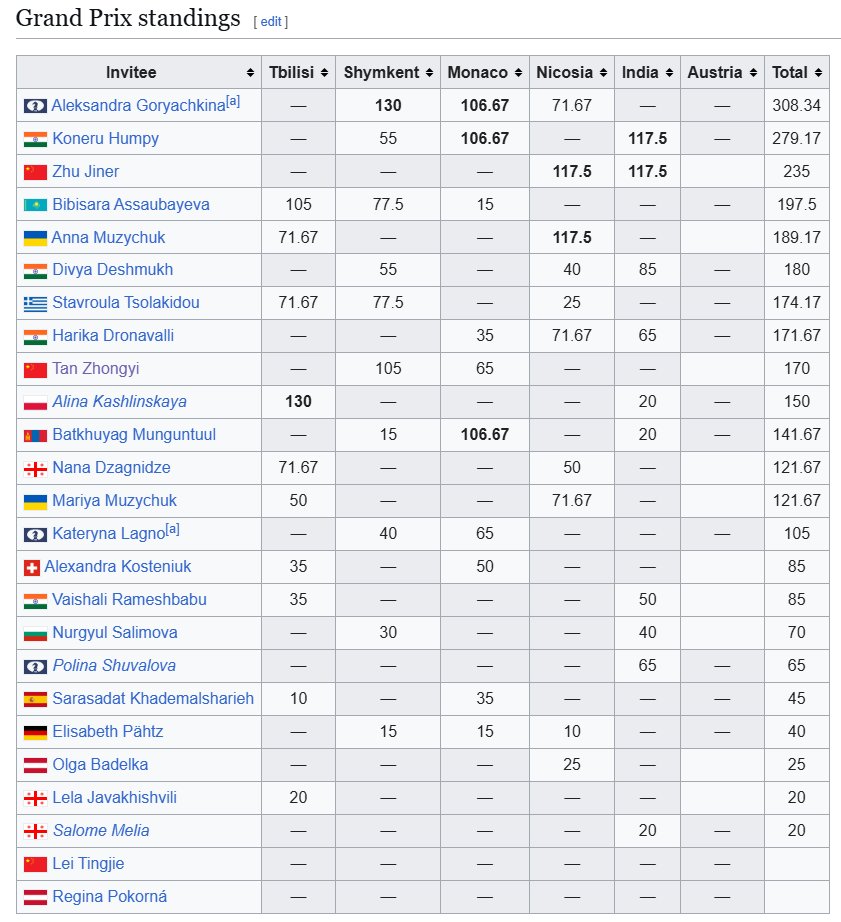Click the Mongolian flag beside Batkhuyag Munguntuul

pos(35,436)
